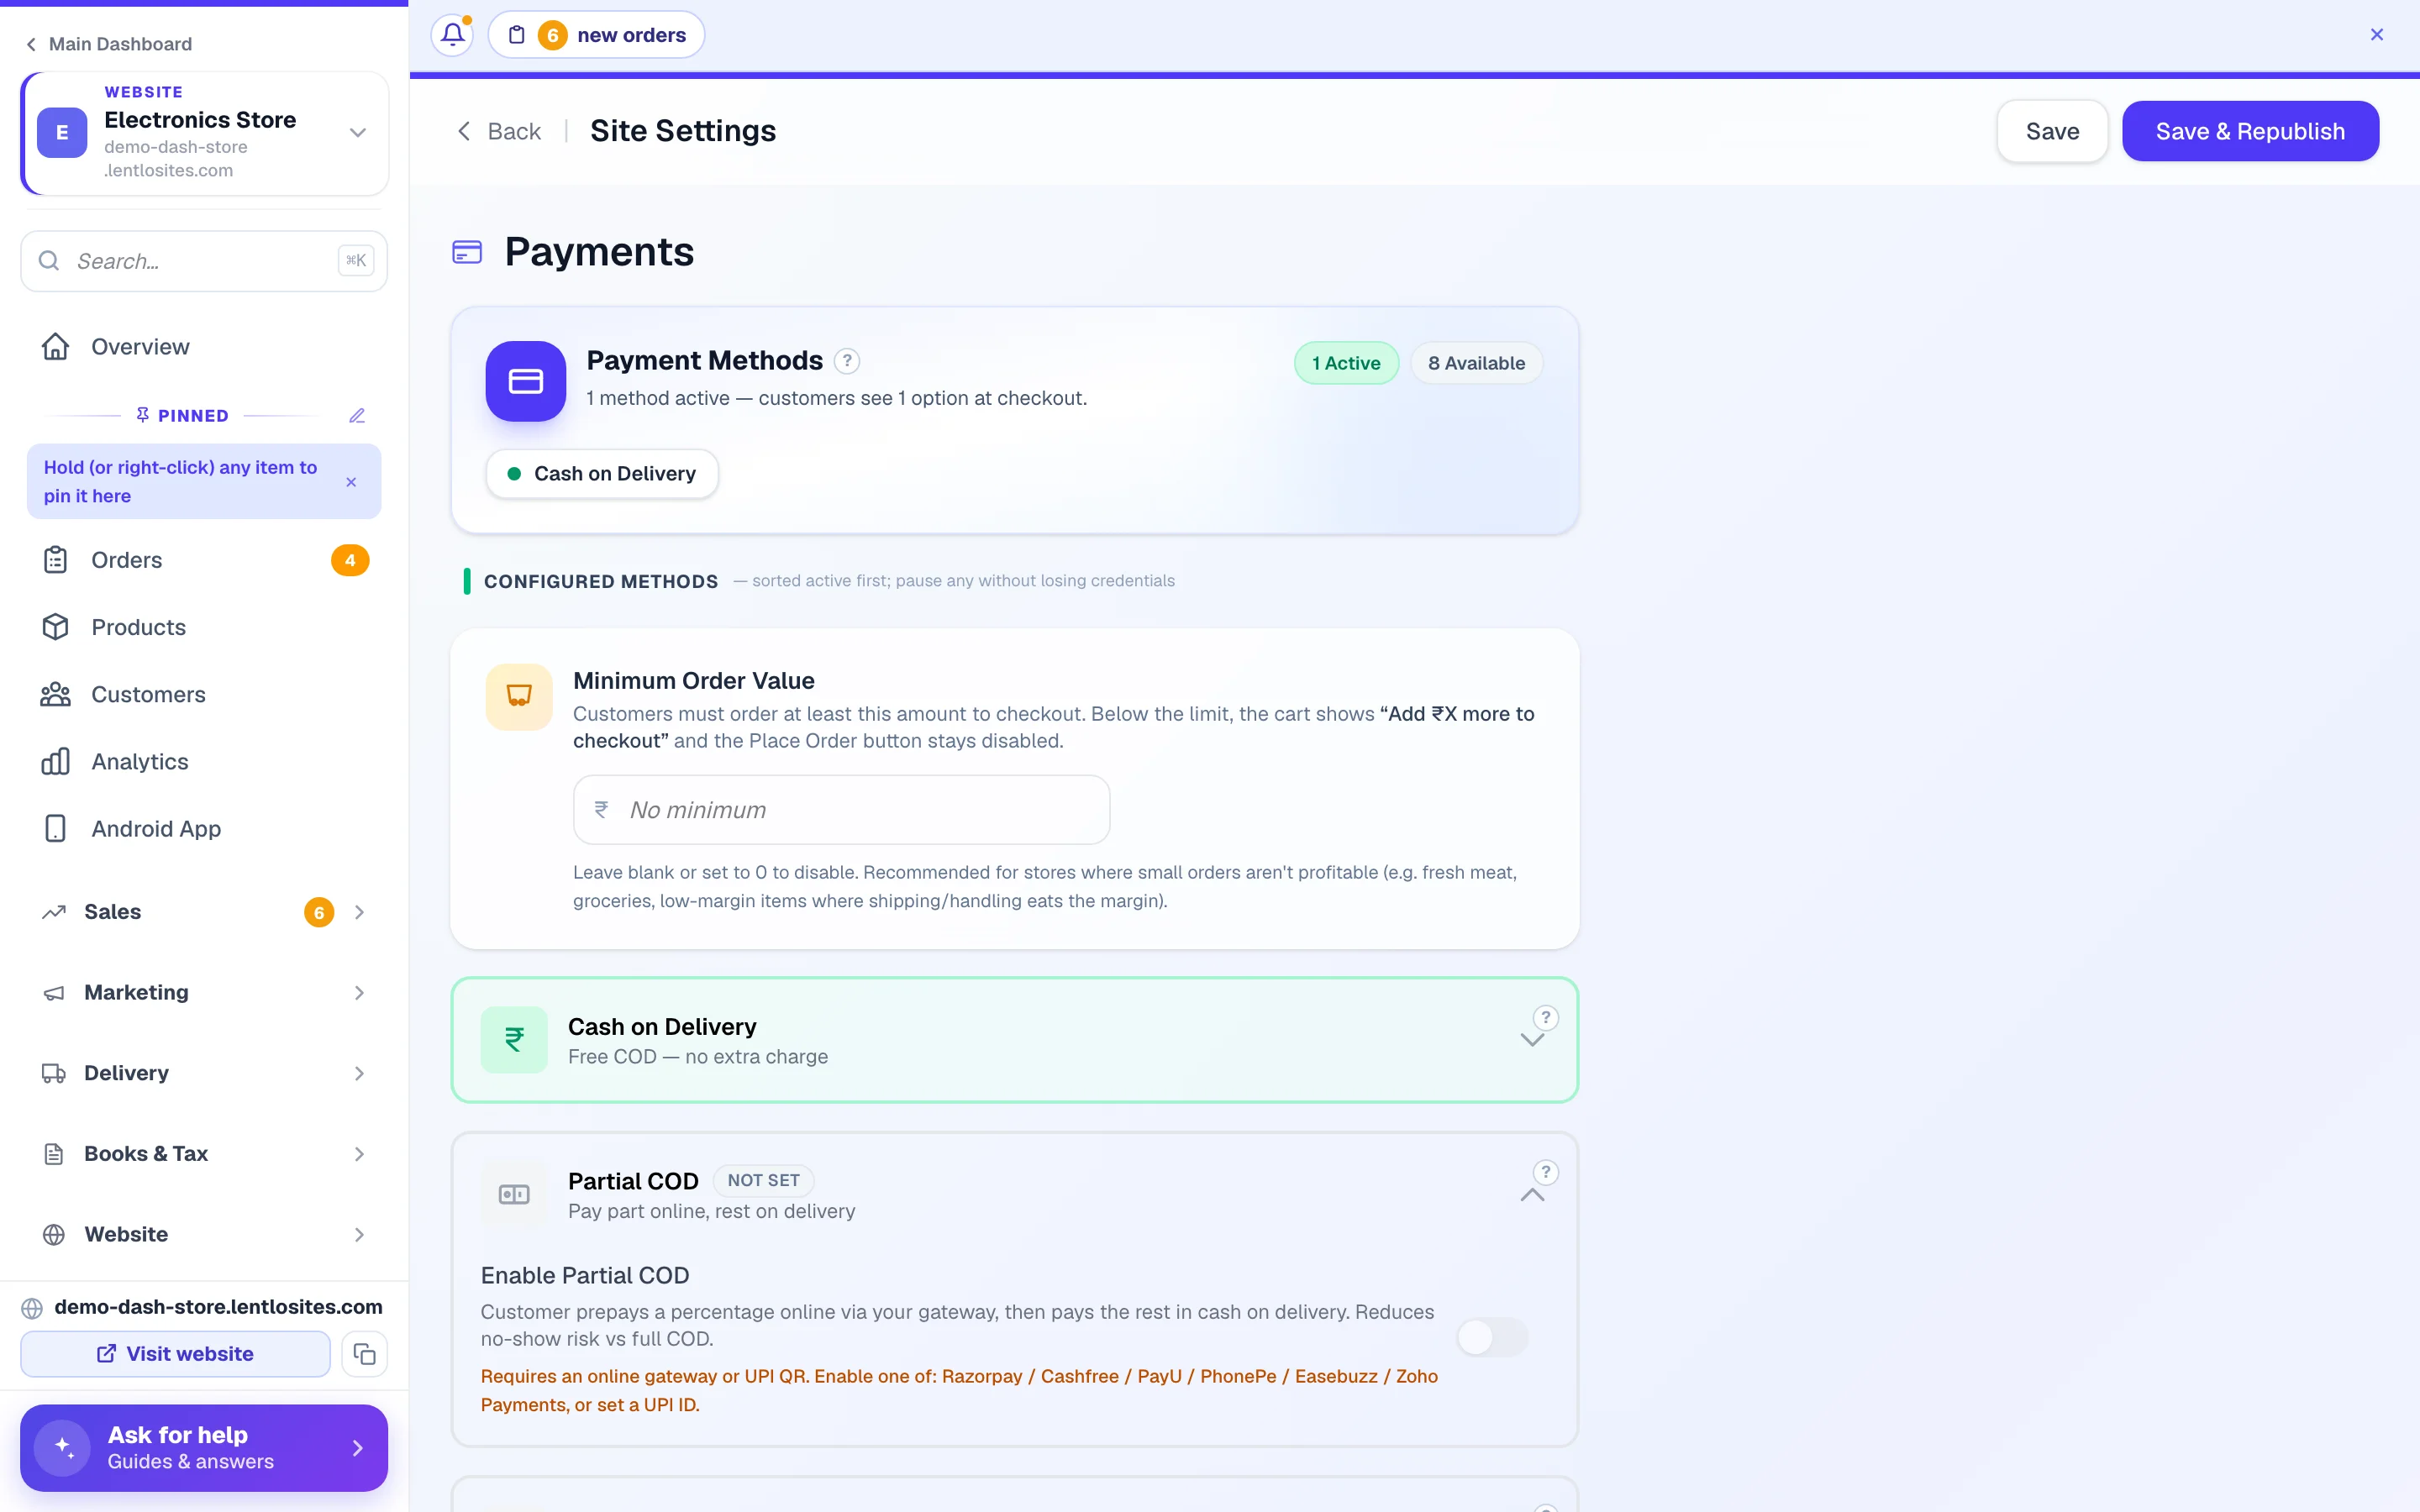Screen dimensions: 2420x1512
Task: Click the Minimum Order Value cart icon
Action: (519, 696)
